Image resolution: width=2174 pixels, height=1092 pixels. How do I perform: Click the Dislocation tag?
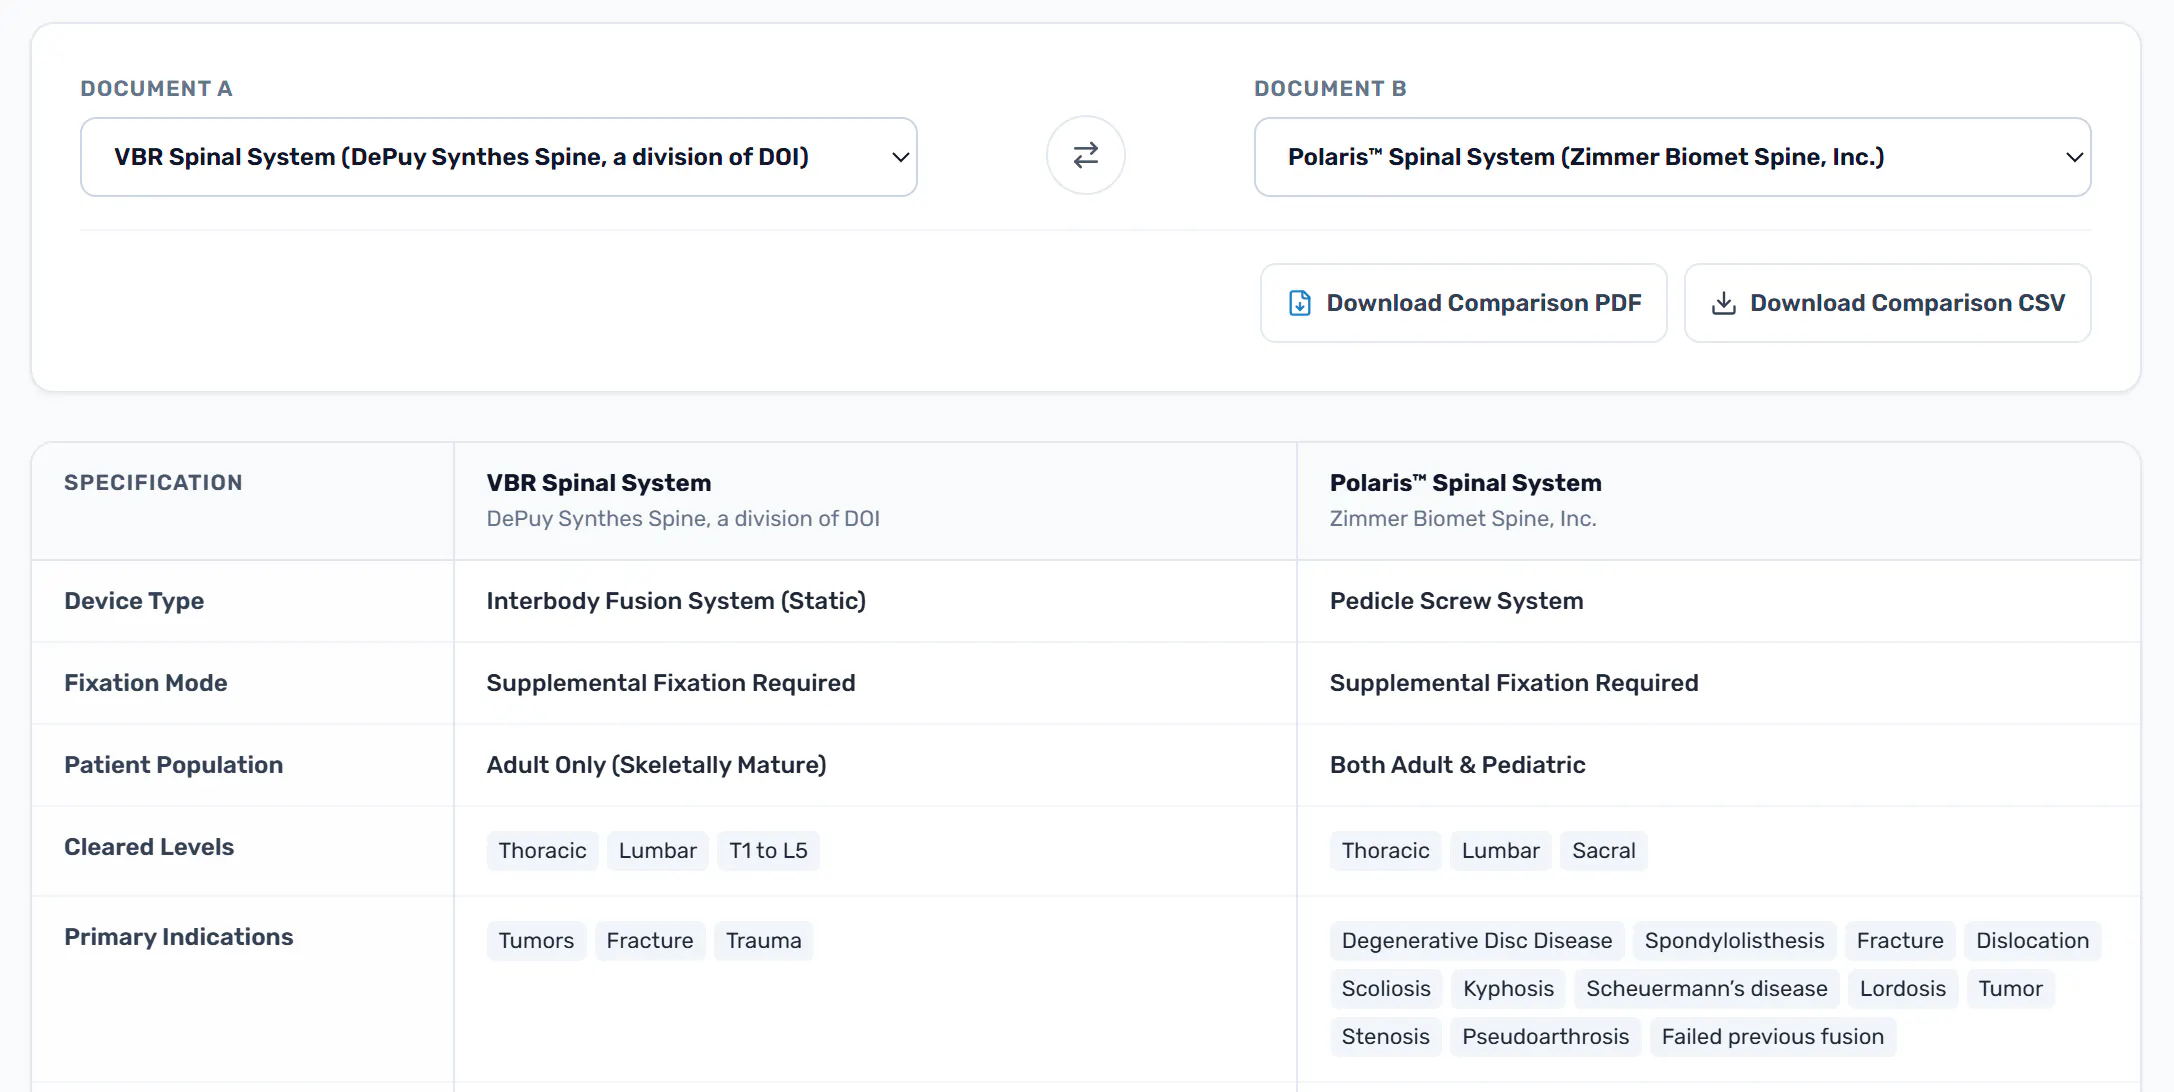(x=2032, y=941)
